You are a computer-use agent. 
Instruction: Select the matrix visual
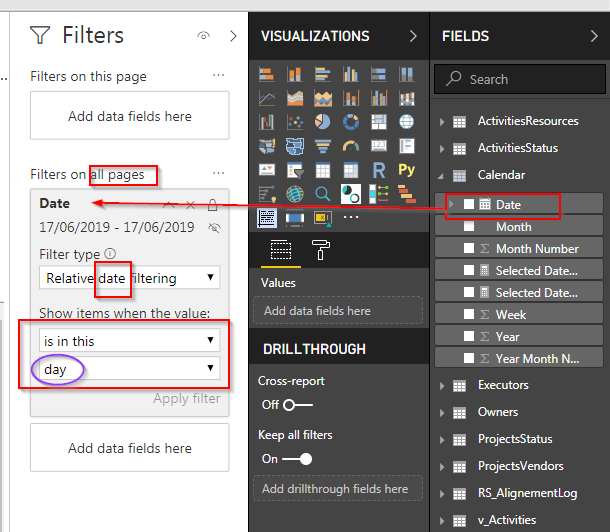tap(351, 170)
